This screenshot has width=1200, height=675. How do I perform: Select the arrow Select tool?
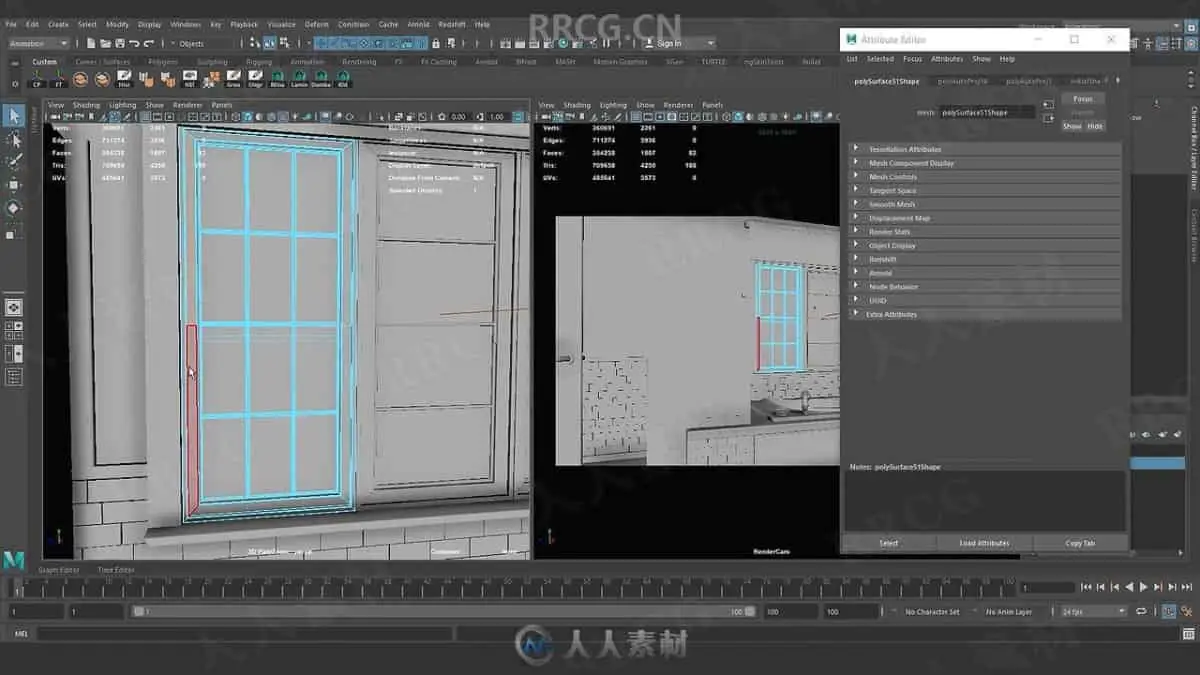(x=14, y=116)
